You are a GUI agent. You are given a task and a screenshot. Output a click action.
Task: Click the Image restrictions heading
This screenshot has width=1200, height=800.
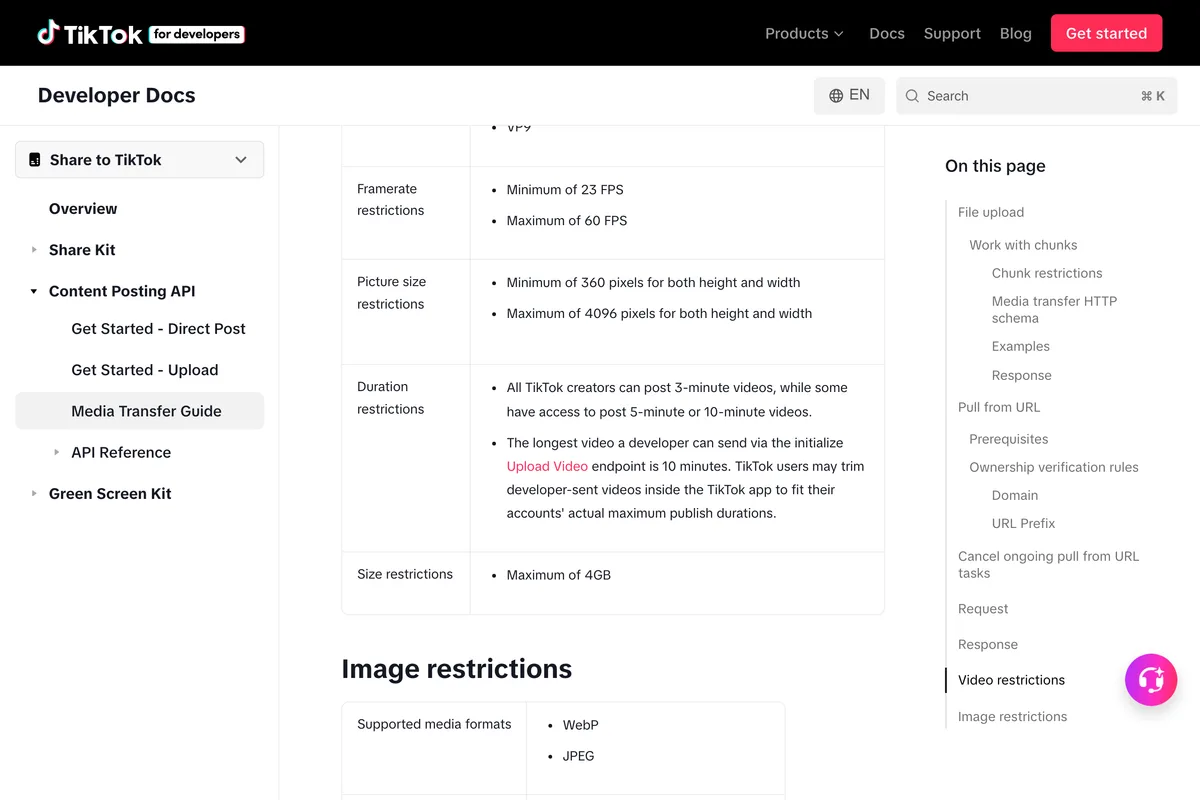[x=457, y=669]
